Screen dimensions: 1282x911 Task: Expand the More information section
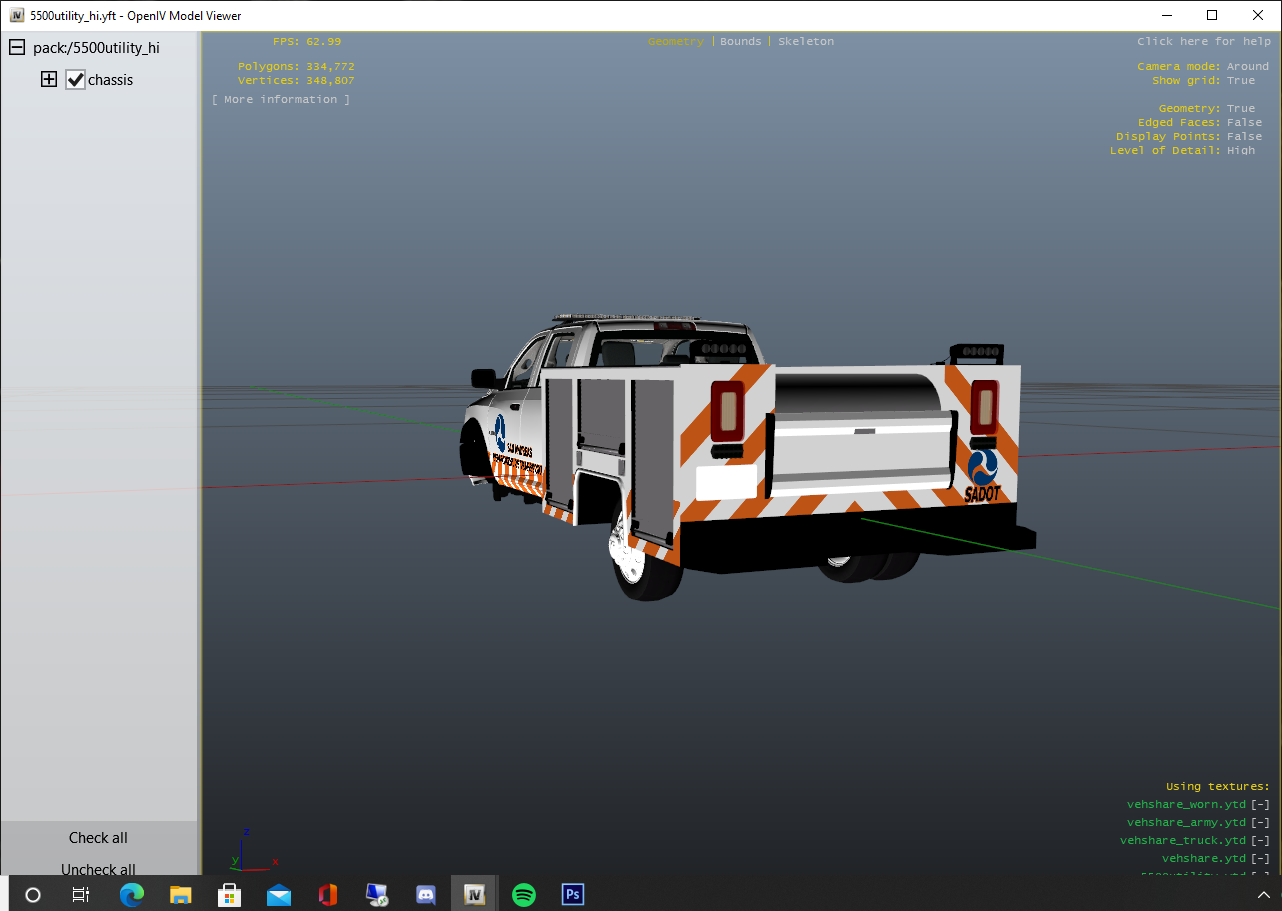tap(281, 99)
